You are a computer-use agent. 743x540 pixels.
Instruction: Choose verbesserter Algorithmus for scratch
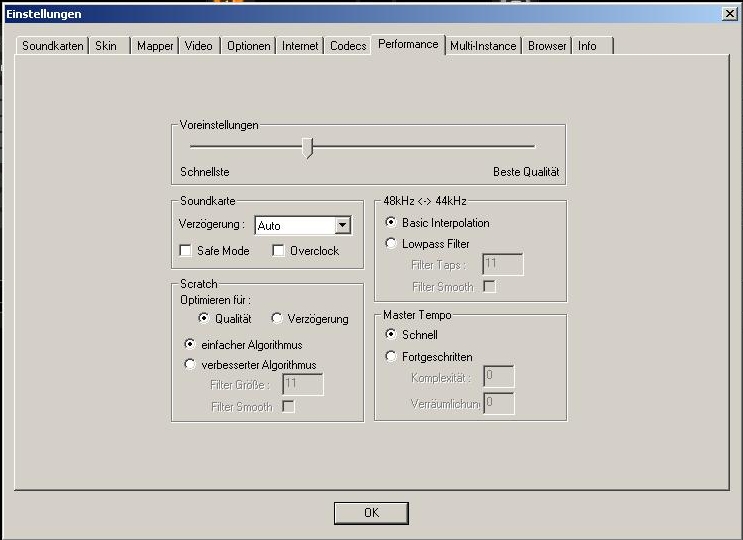tap(190, 365)
